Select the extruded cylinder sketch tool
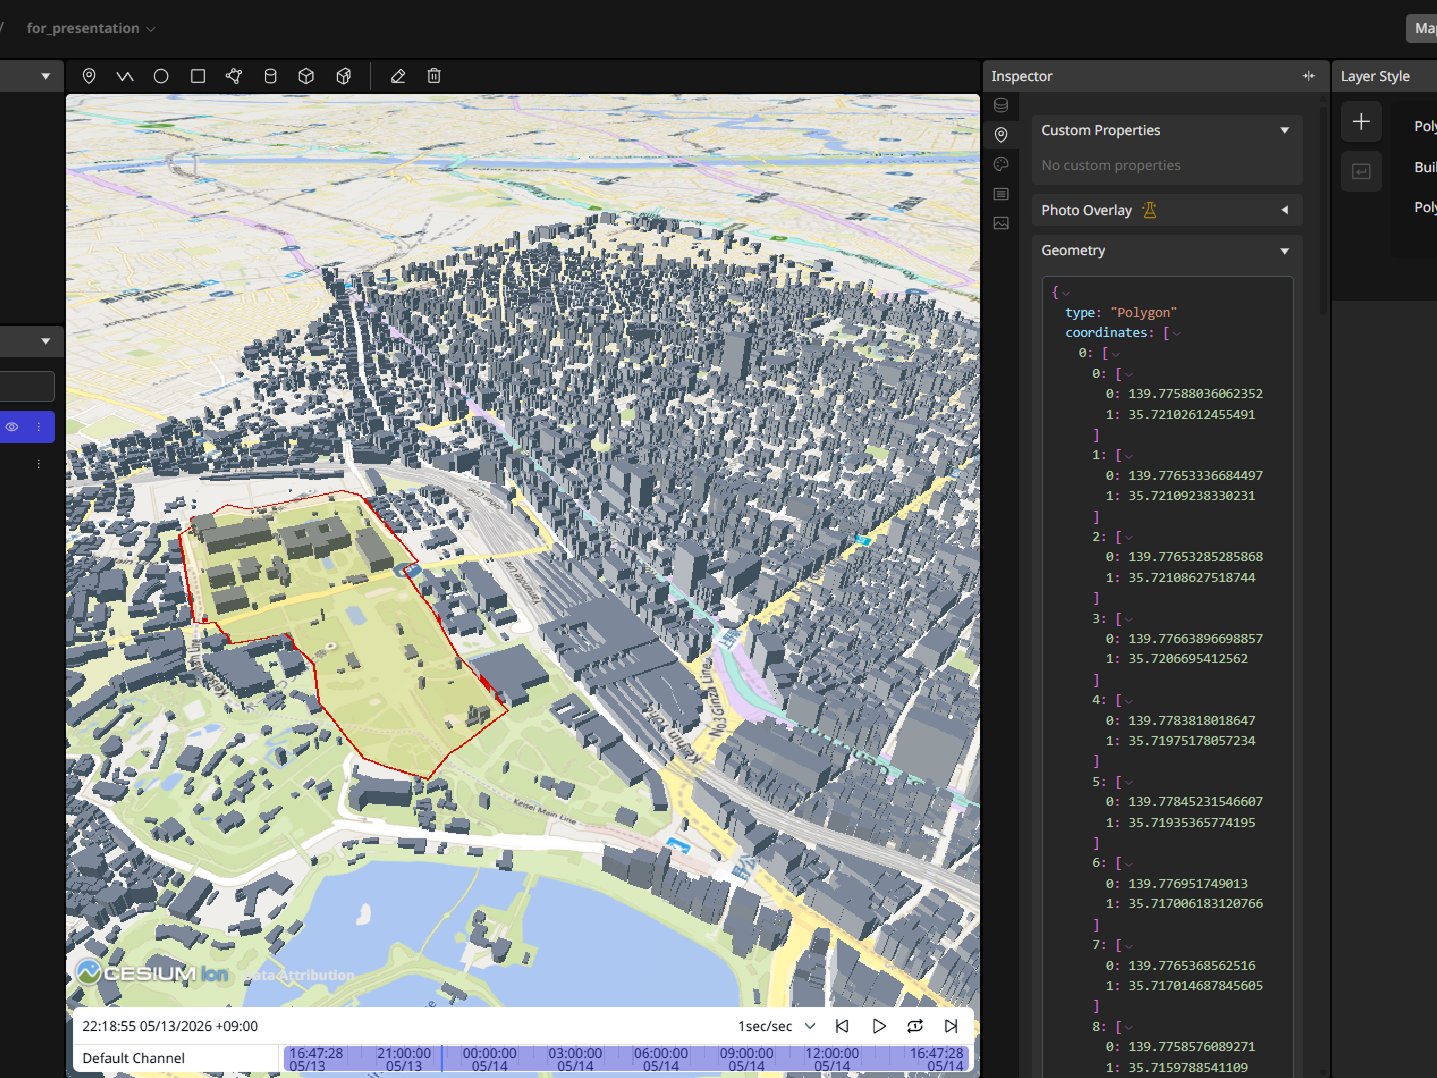The height and width of the screenshot is (1078, 1437). click(x=270, y=76)
